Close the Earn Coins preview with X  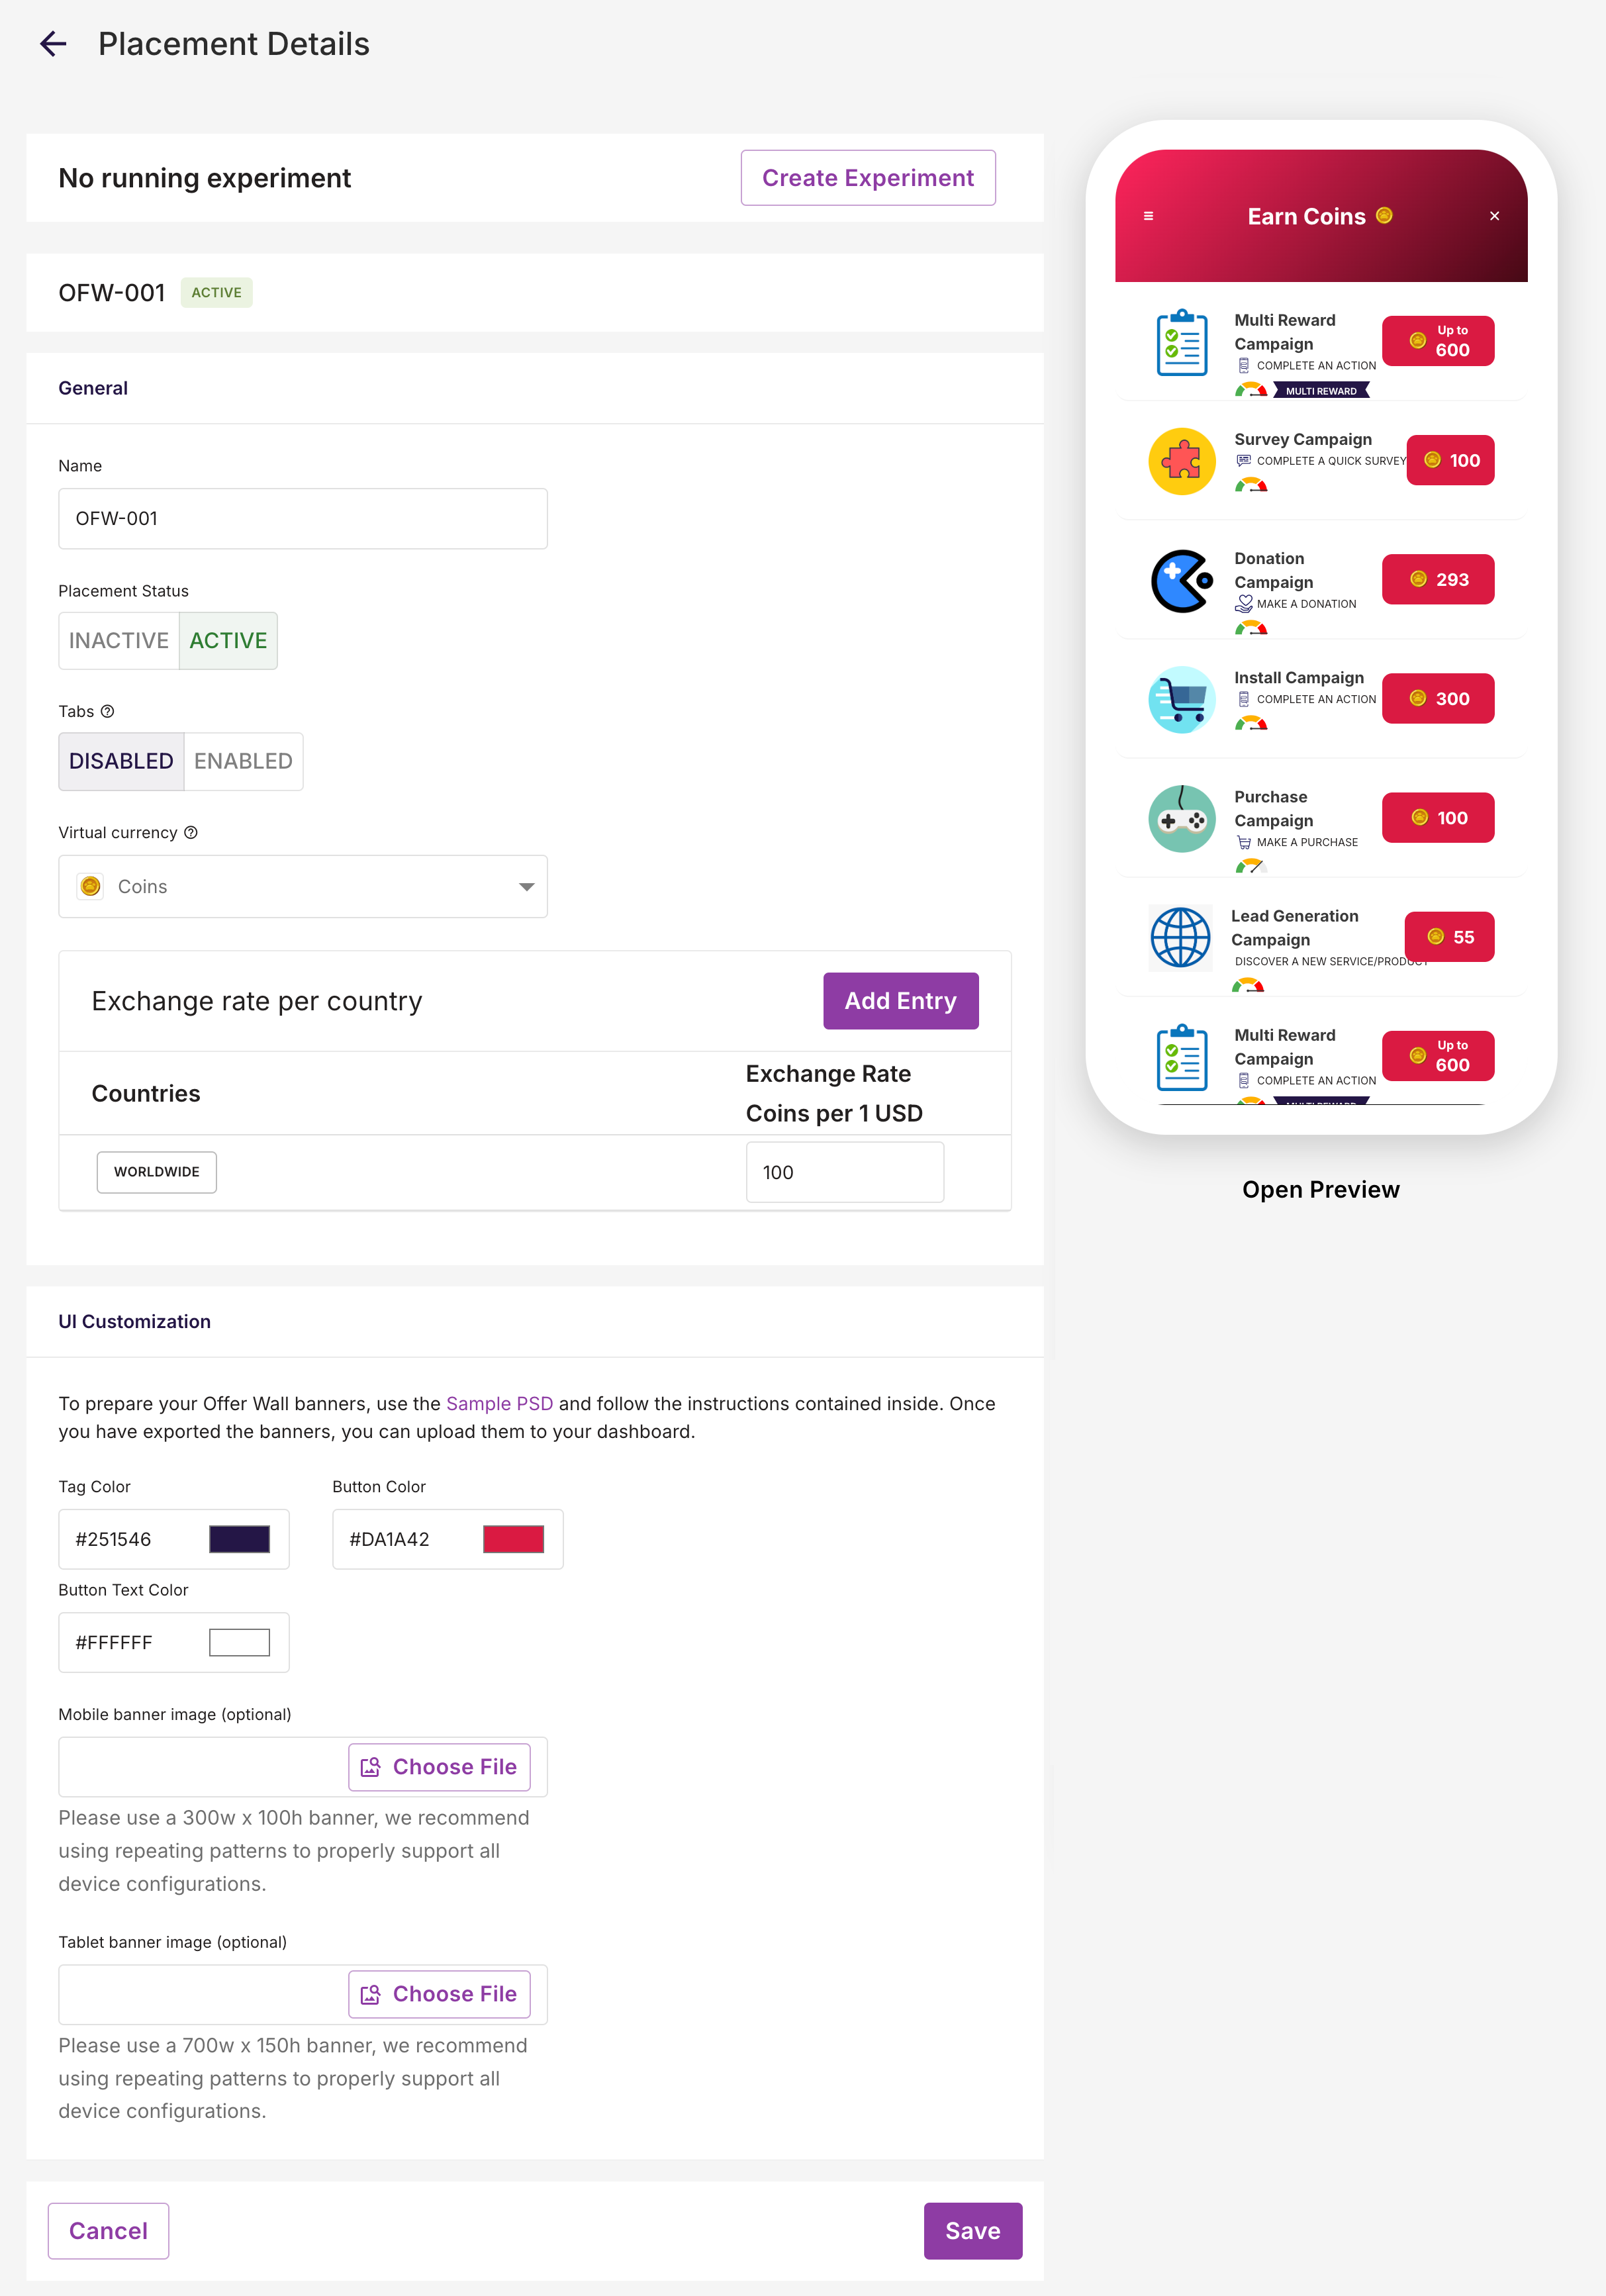[x=1494, y=216]
